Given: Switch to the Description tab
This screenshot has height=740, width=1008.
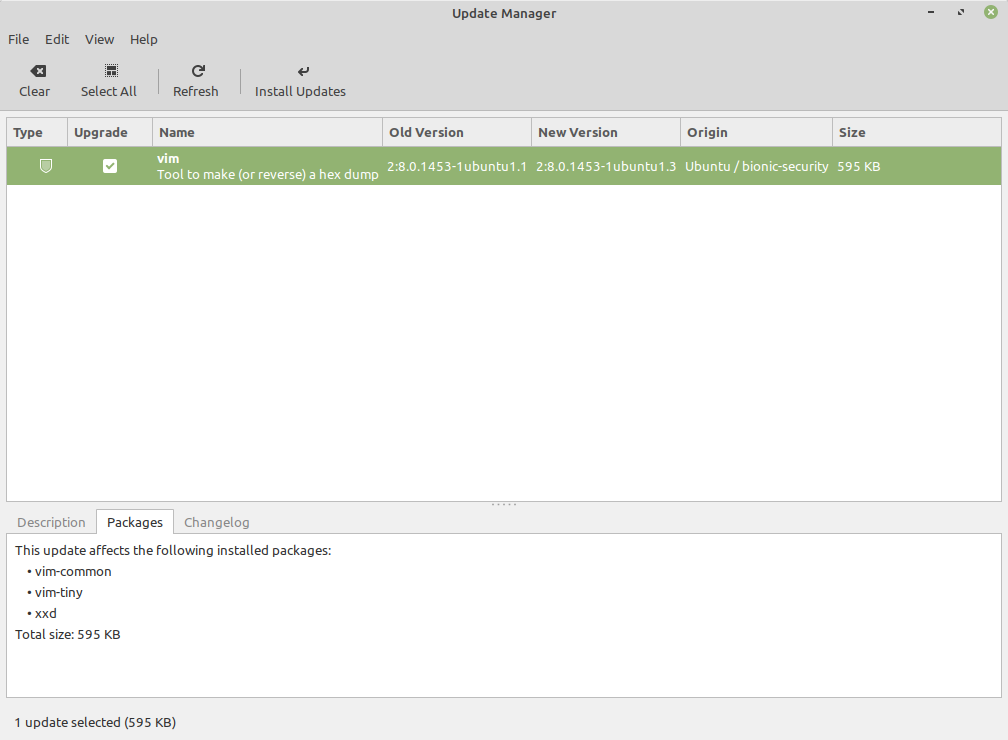Looking at the screenshot, I should (x=51, y=522).
